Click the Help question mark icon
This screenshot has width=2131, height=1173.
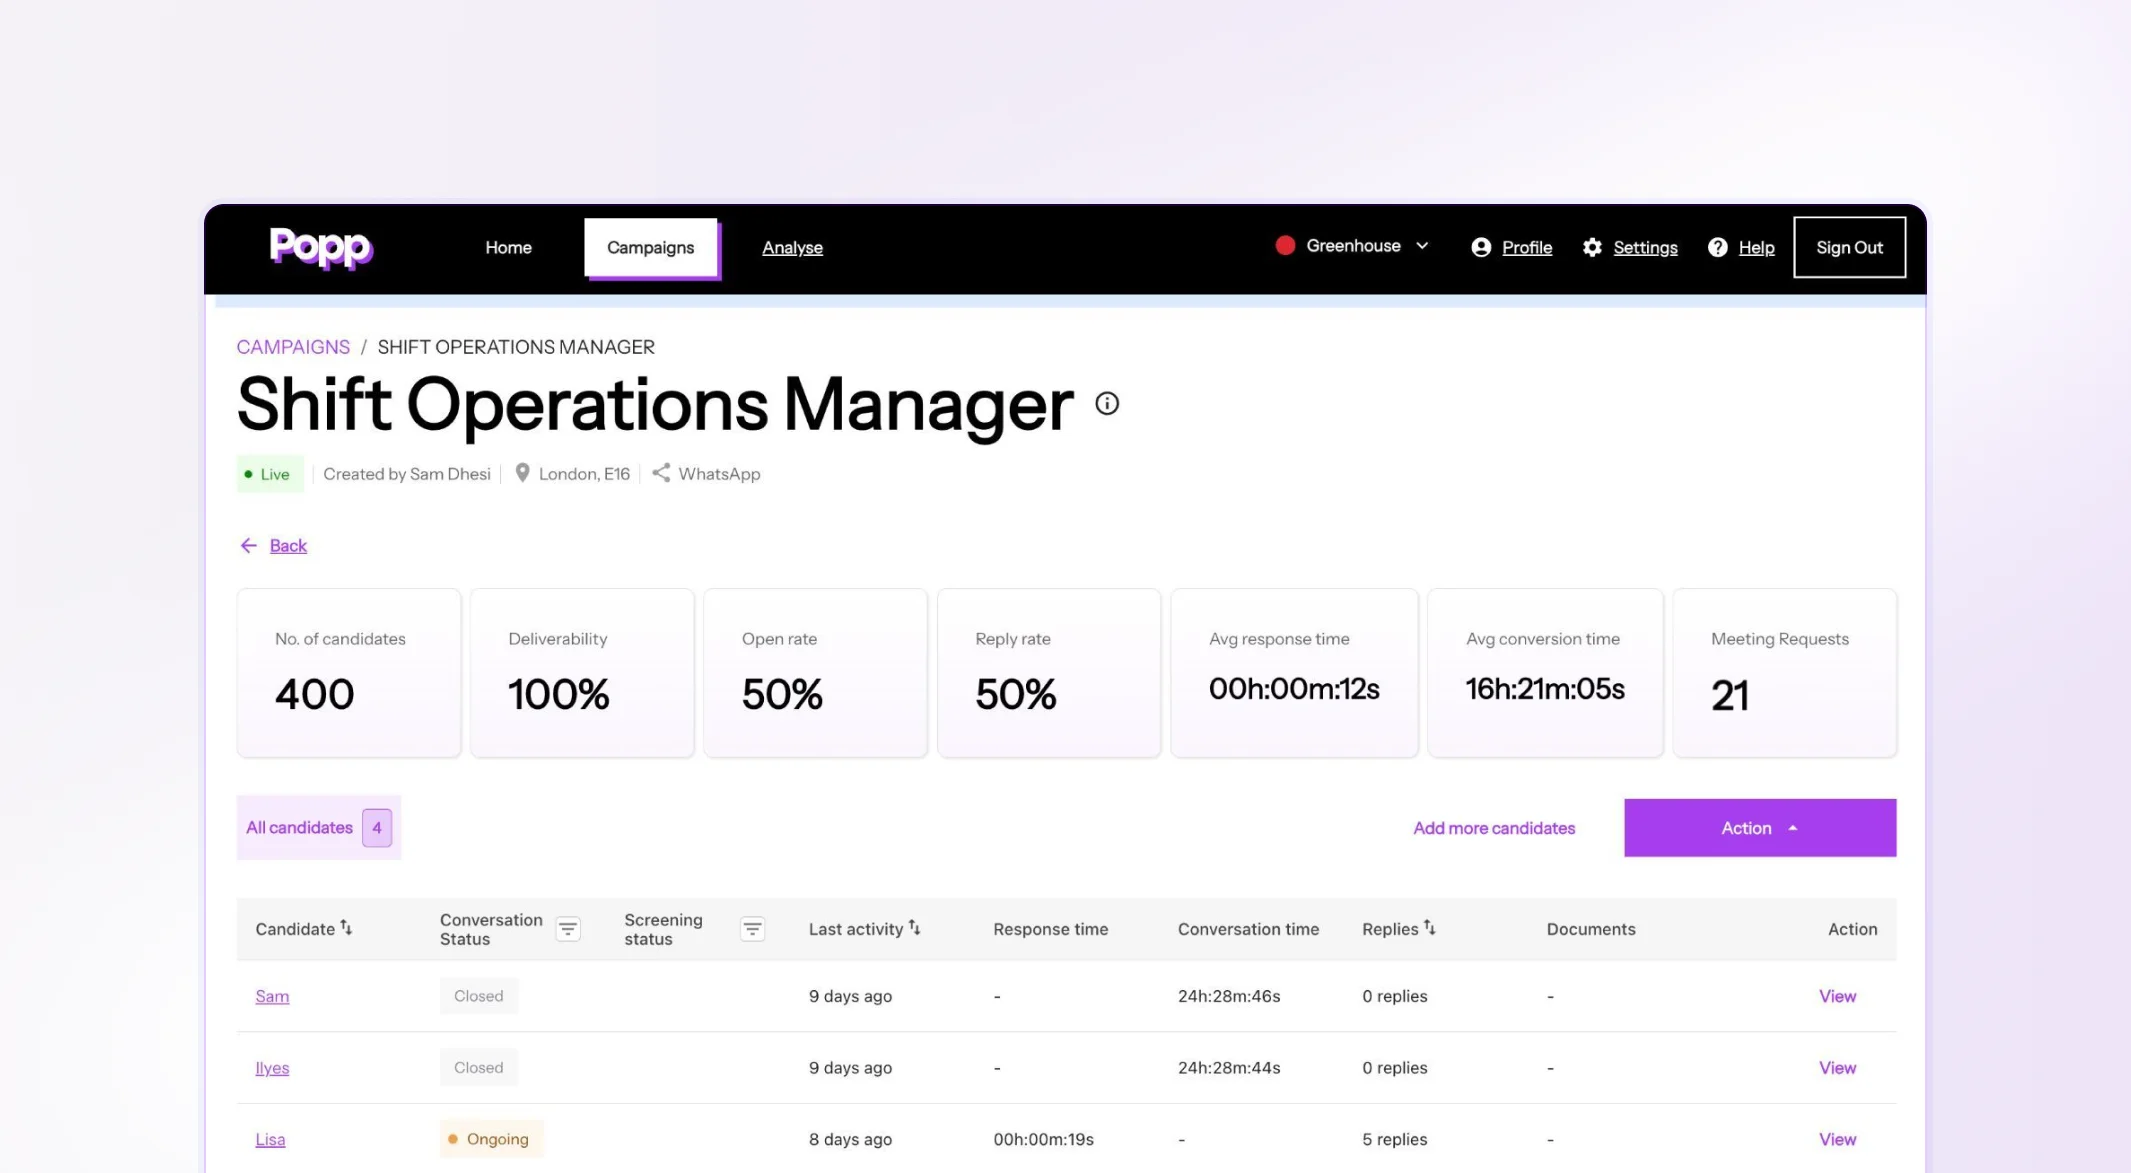pyautogui.click(x=1717, y=247)
